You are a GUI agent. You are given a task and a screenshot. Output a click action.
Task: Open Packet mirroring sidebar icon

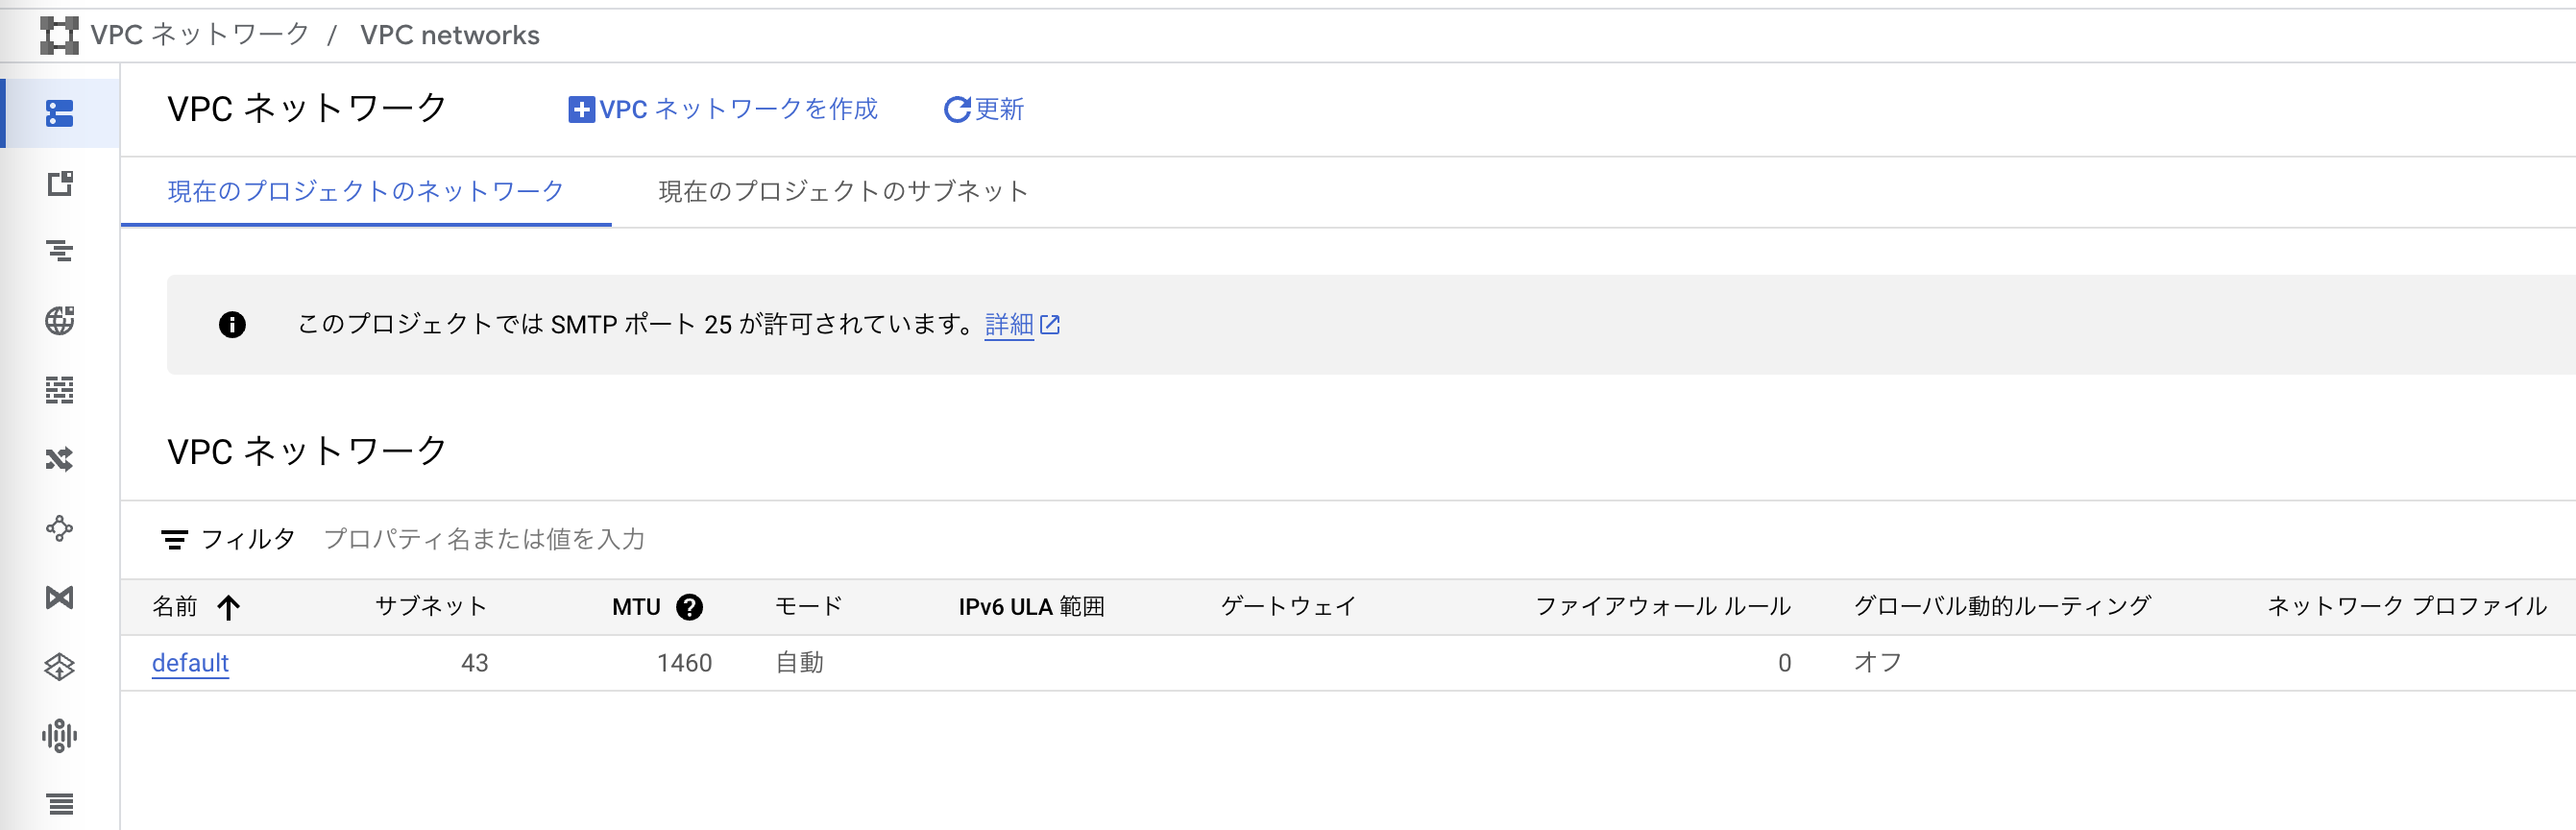(60, 735)
